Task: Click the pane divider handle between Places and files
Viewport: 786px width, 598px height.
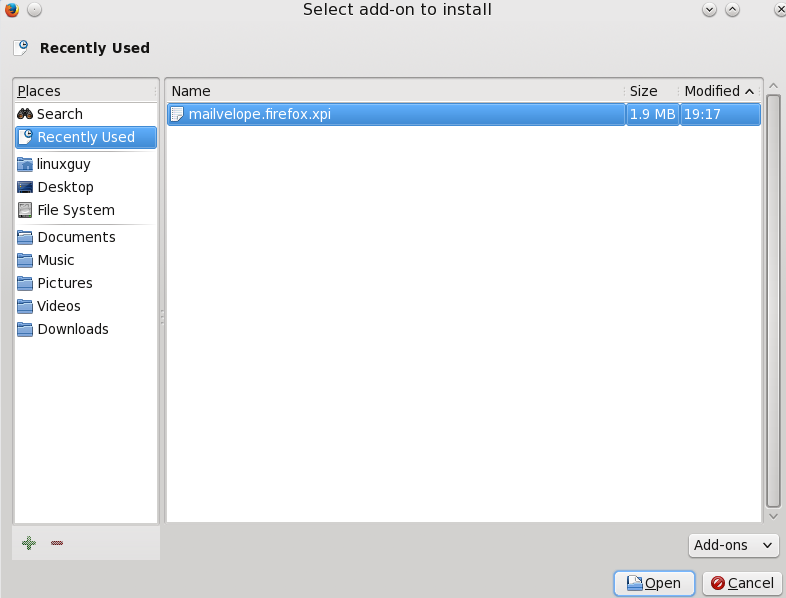Action: 162,317
